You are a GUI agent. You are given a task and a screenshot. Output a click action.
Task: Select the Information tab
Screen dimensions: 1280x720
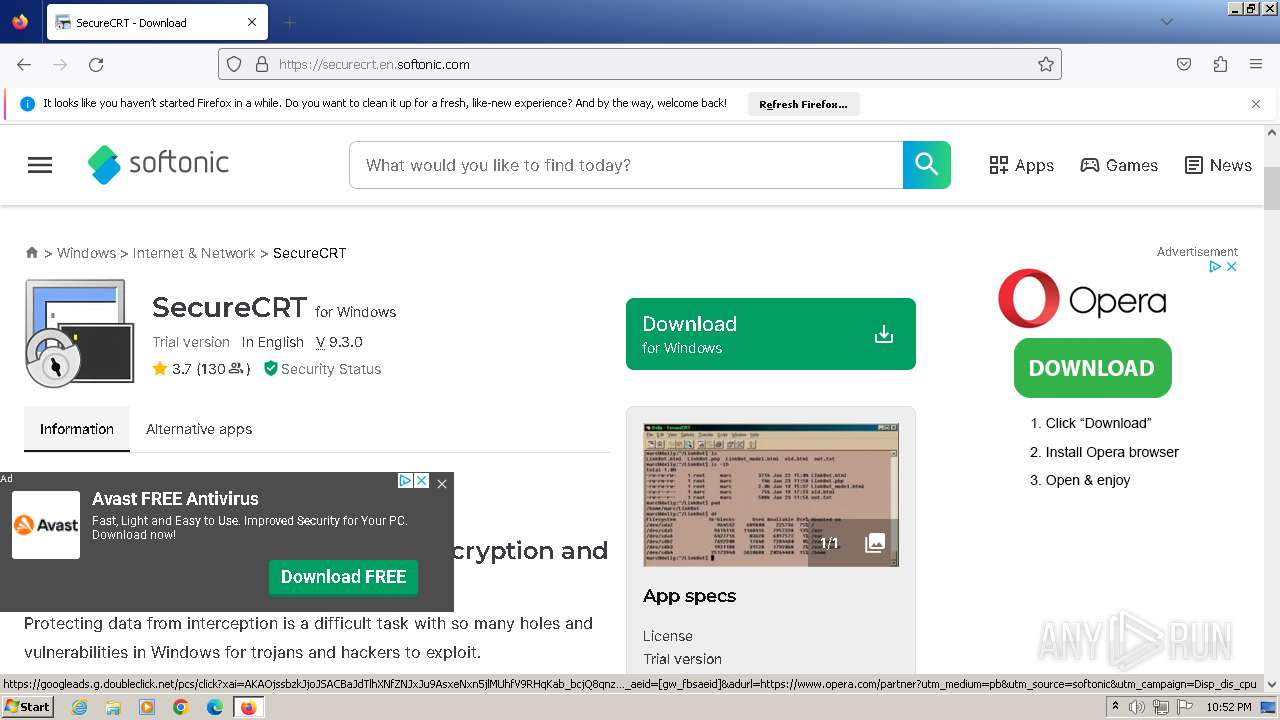(x=77, y=429)
